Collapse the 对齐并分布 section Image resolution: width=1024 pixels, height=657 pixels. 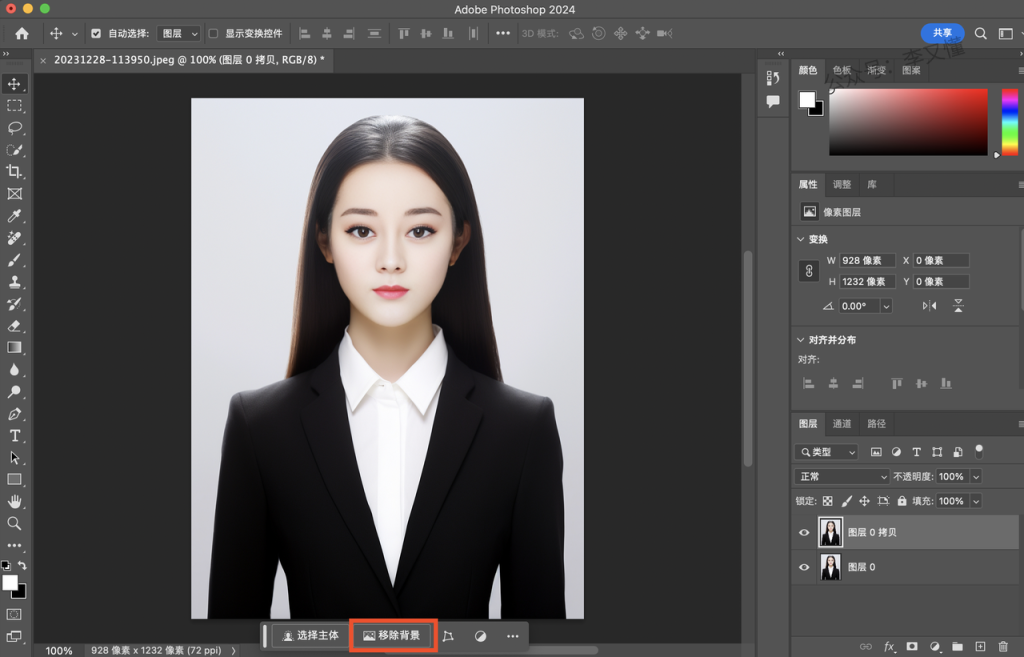801,340
